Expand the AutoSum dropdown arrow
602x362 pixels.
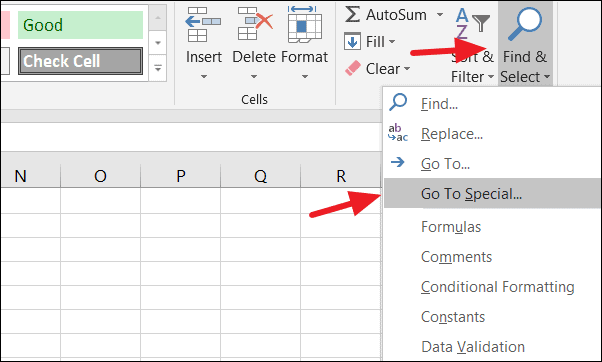pos(440,15)
